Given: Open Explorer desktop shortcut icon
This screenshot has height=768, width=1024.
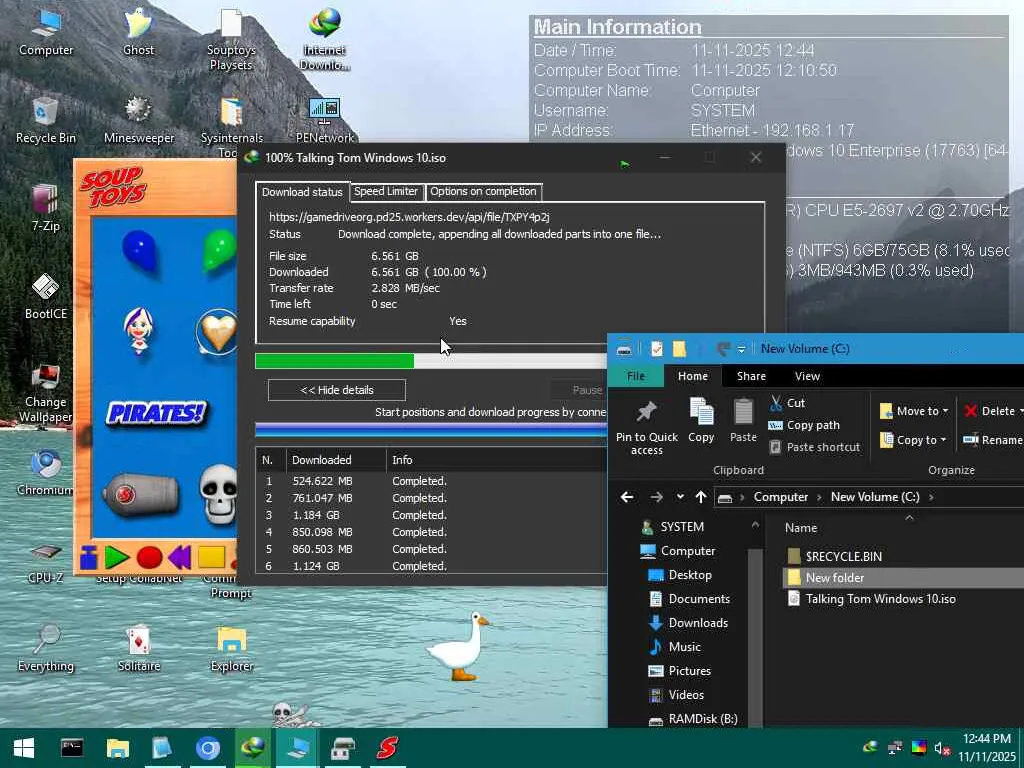Looking at the screenshot, I should pos(231,648).
